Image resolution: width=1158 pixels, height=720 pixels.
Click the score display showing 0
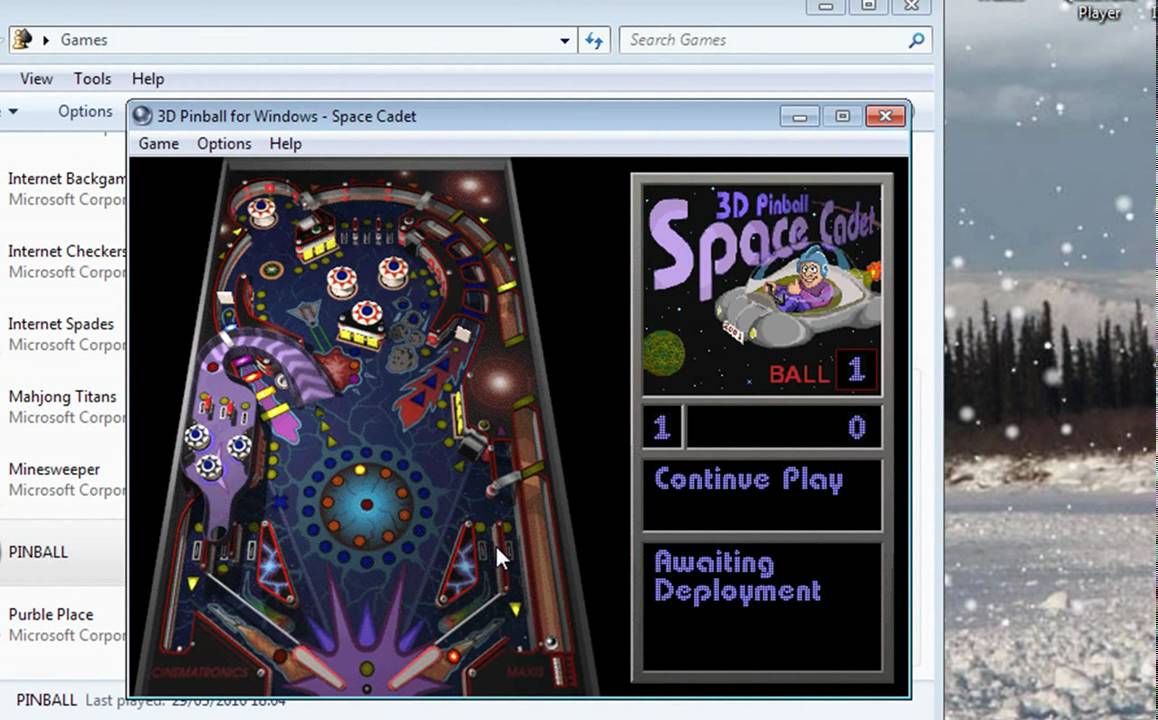[784, 428]
